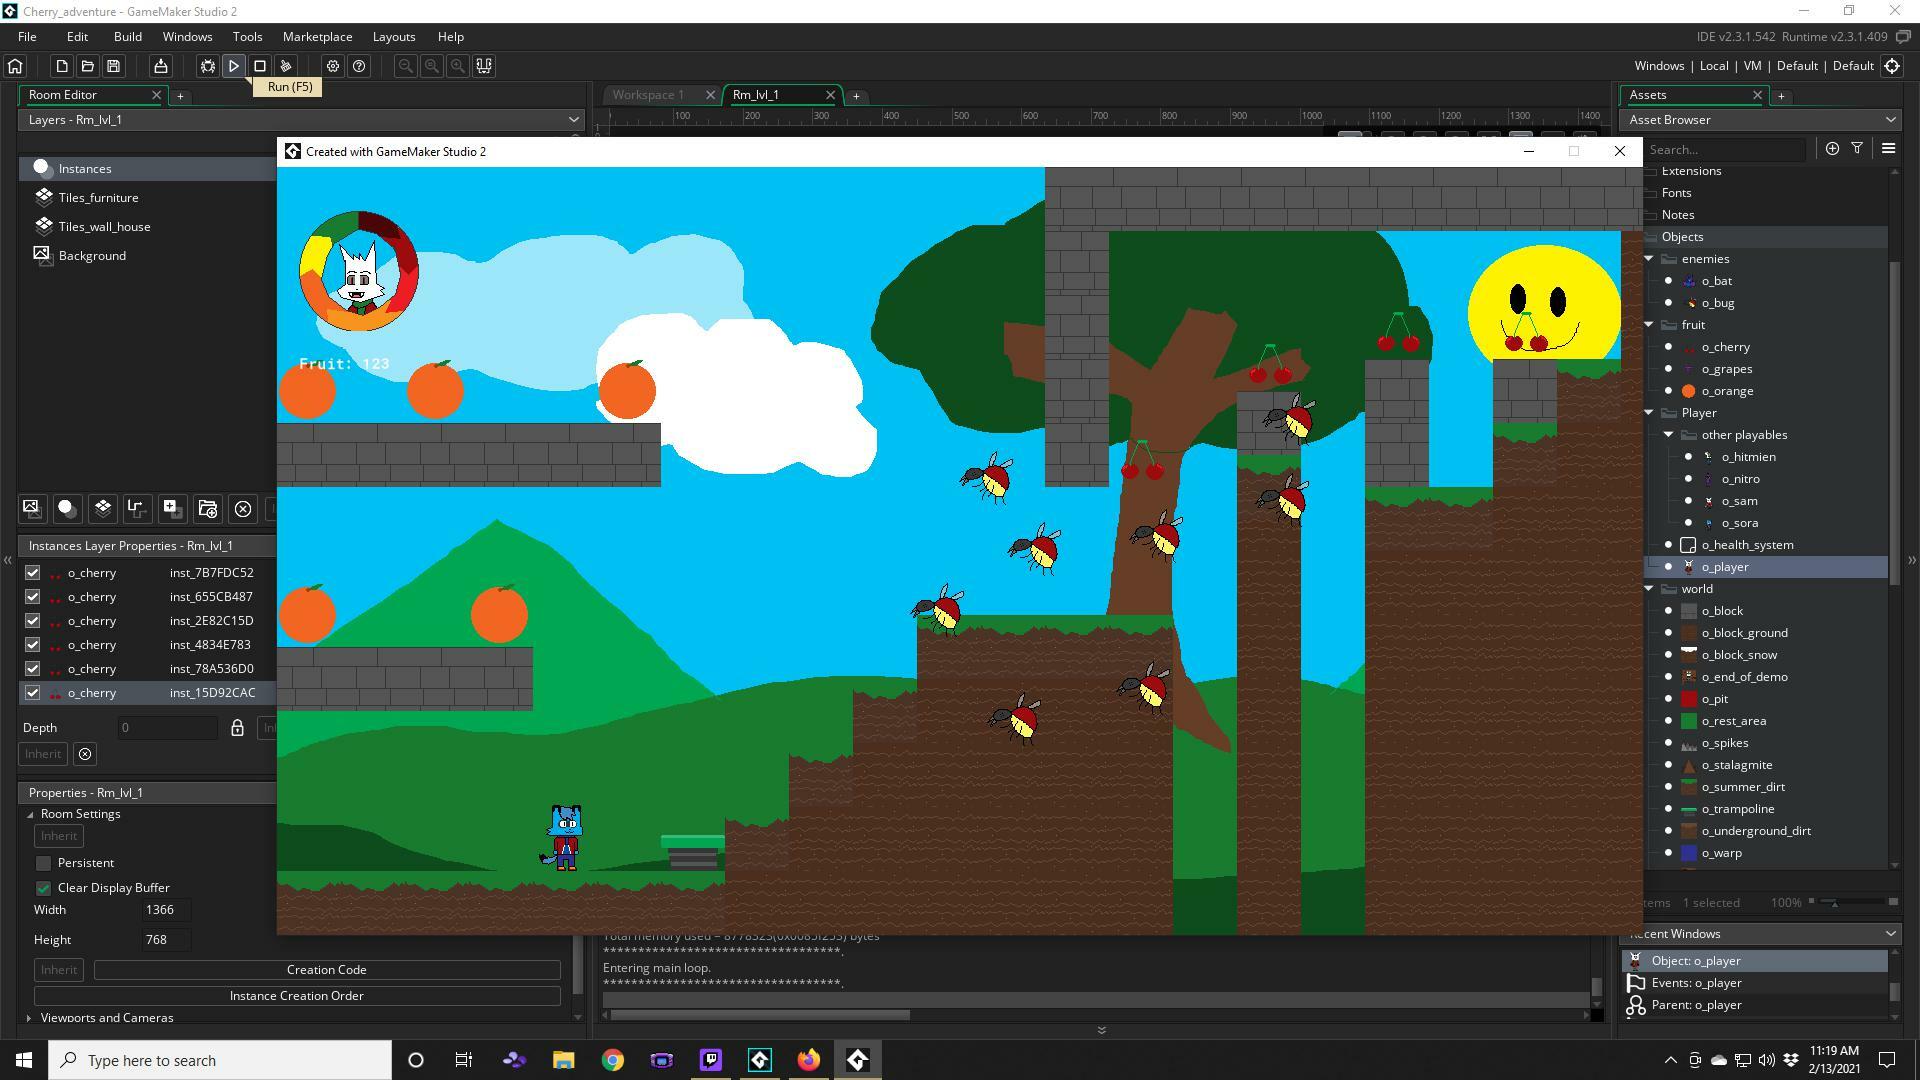Create a new tile layer

click(x=103, y=509)
